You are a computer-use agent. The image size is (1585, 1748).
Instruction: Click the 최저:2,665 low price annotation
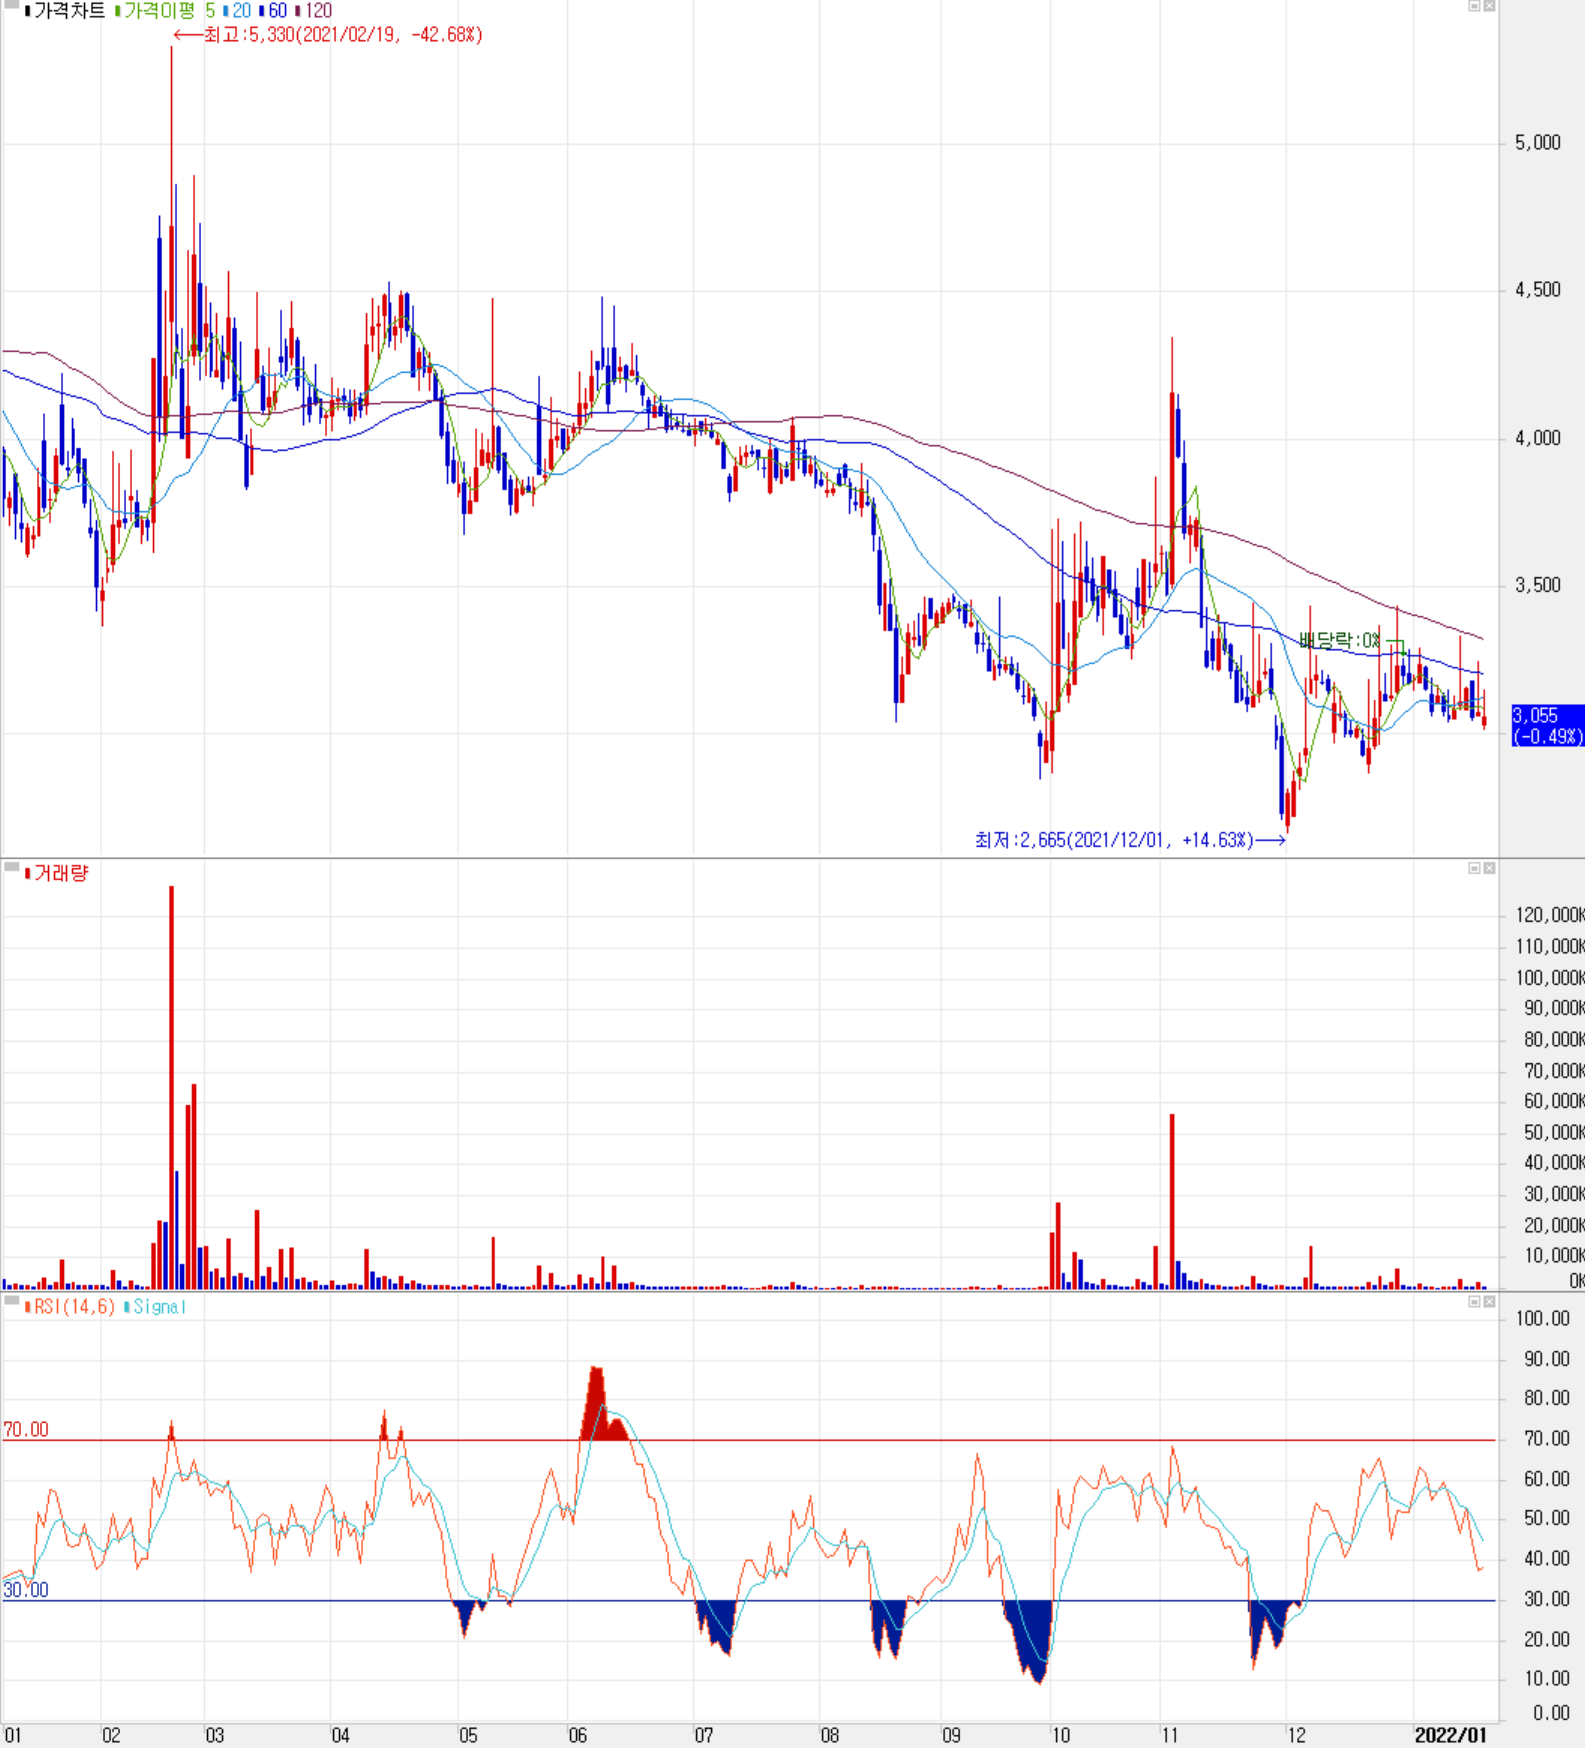[1130, 840]
